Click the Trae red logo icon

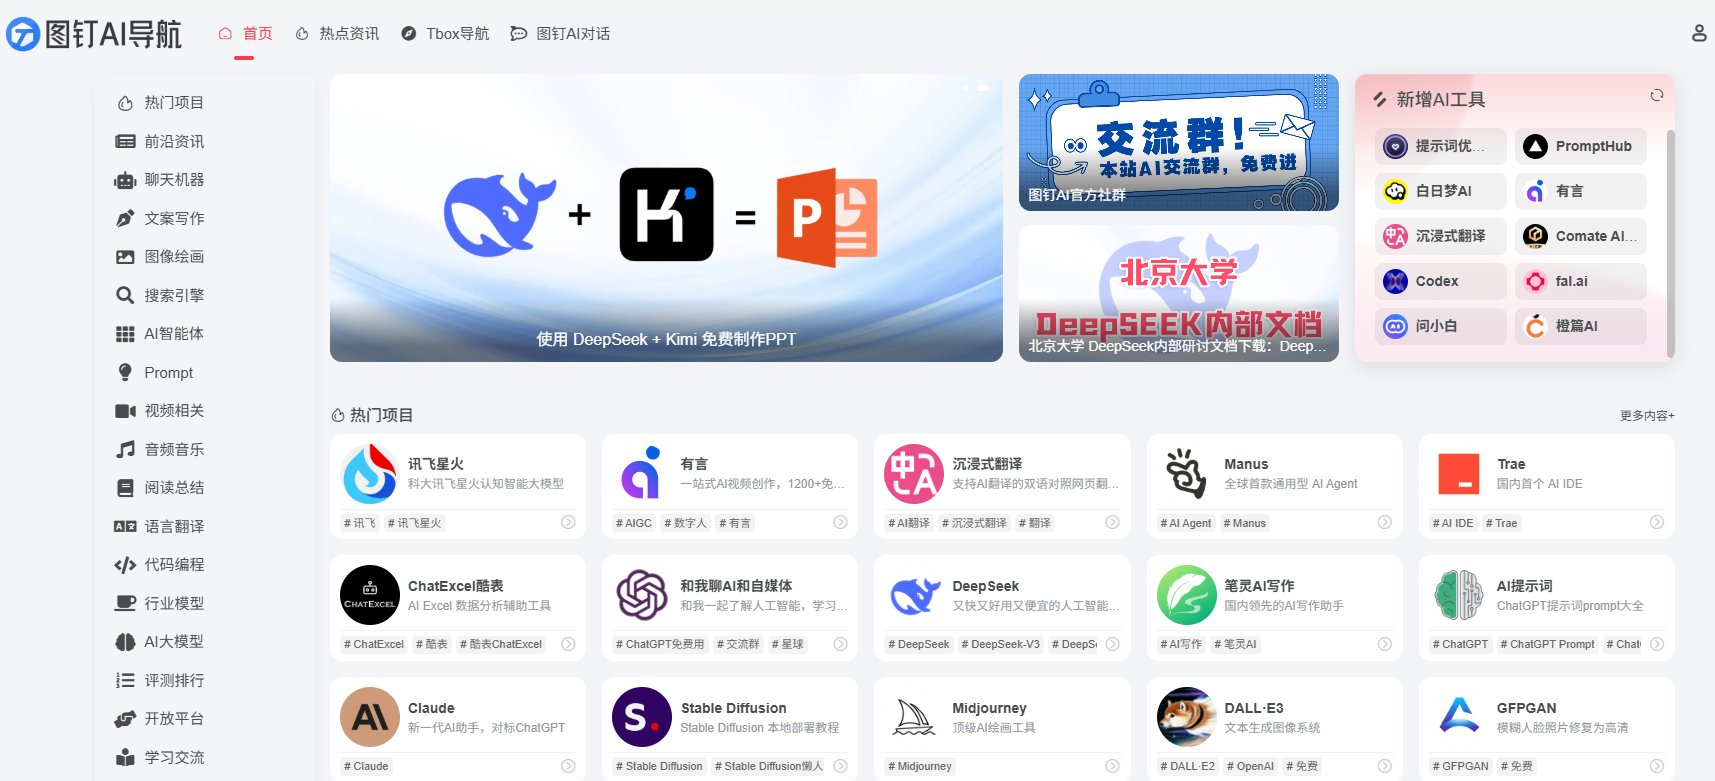[x=1458, y=474]
